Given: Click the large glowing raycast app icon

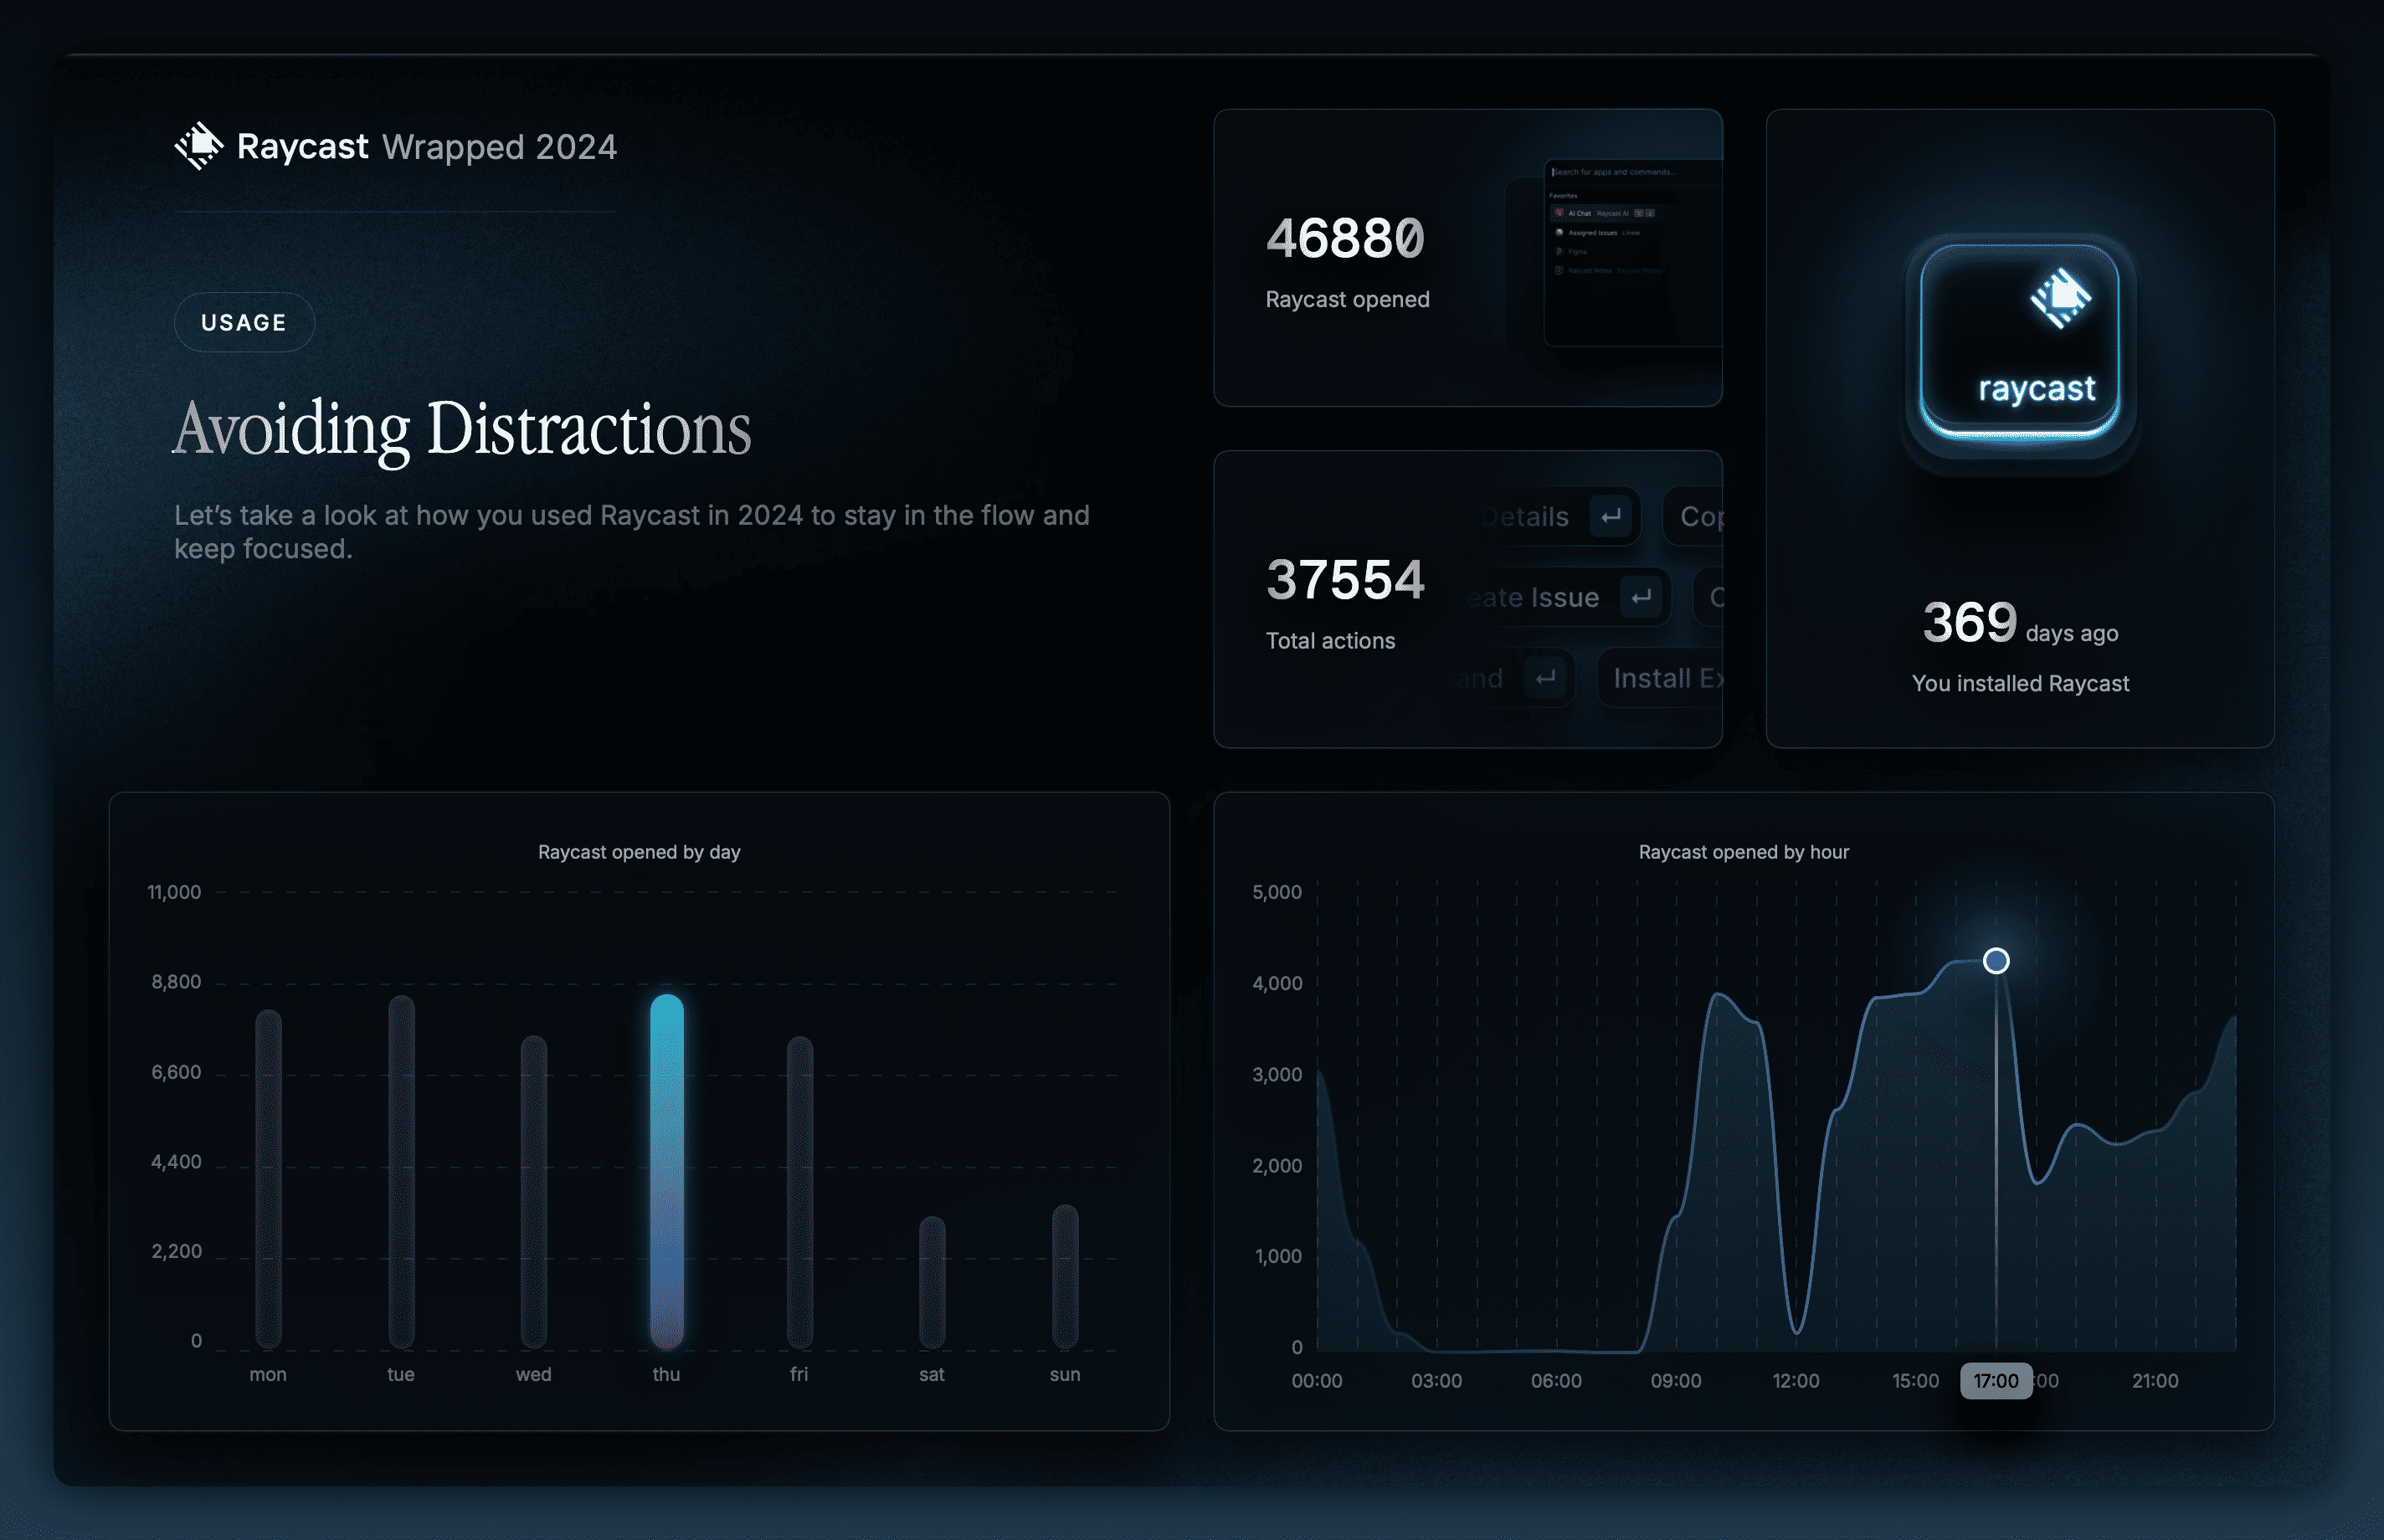Looking at the screenshot, I should click(x=2020, y=343).
